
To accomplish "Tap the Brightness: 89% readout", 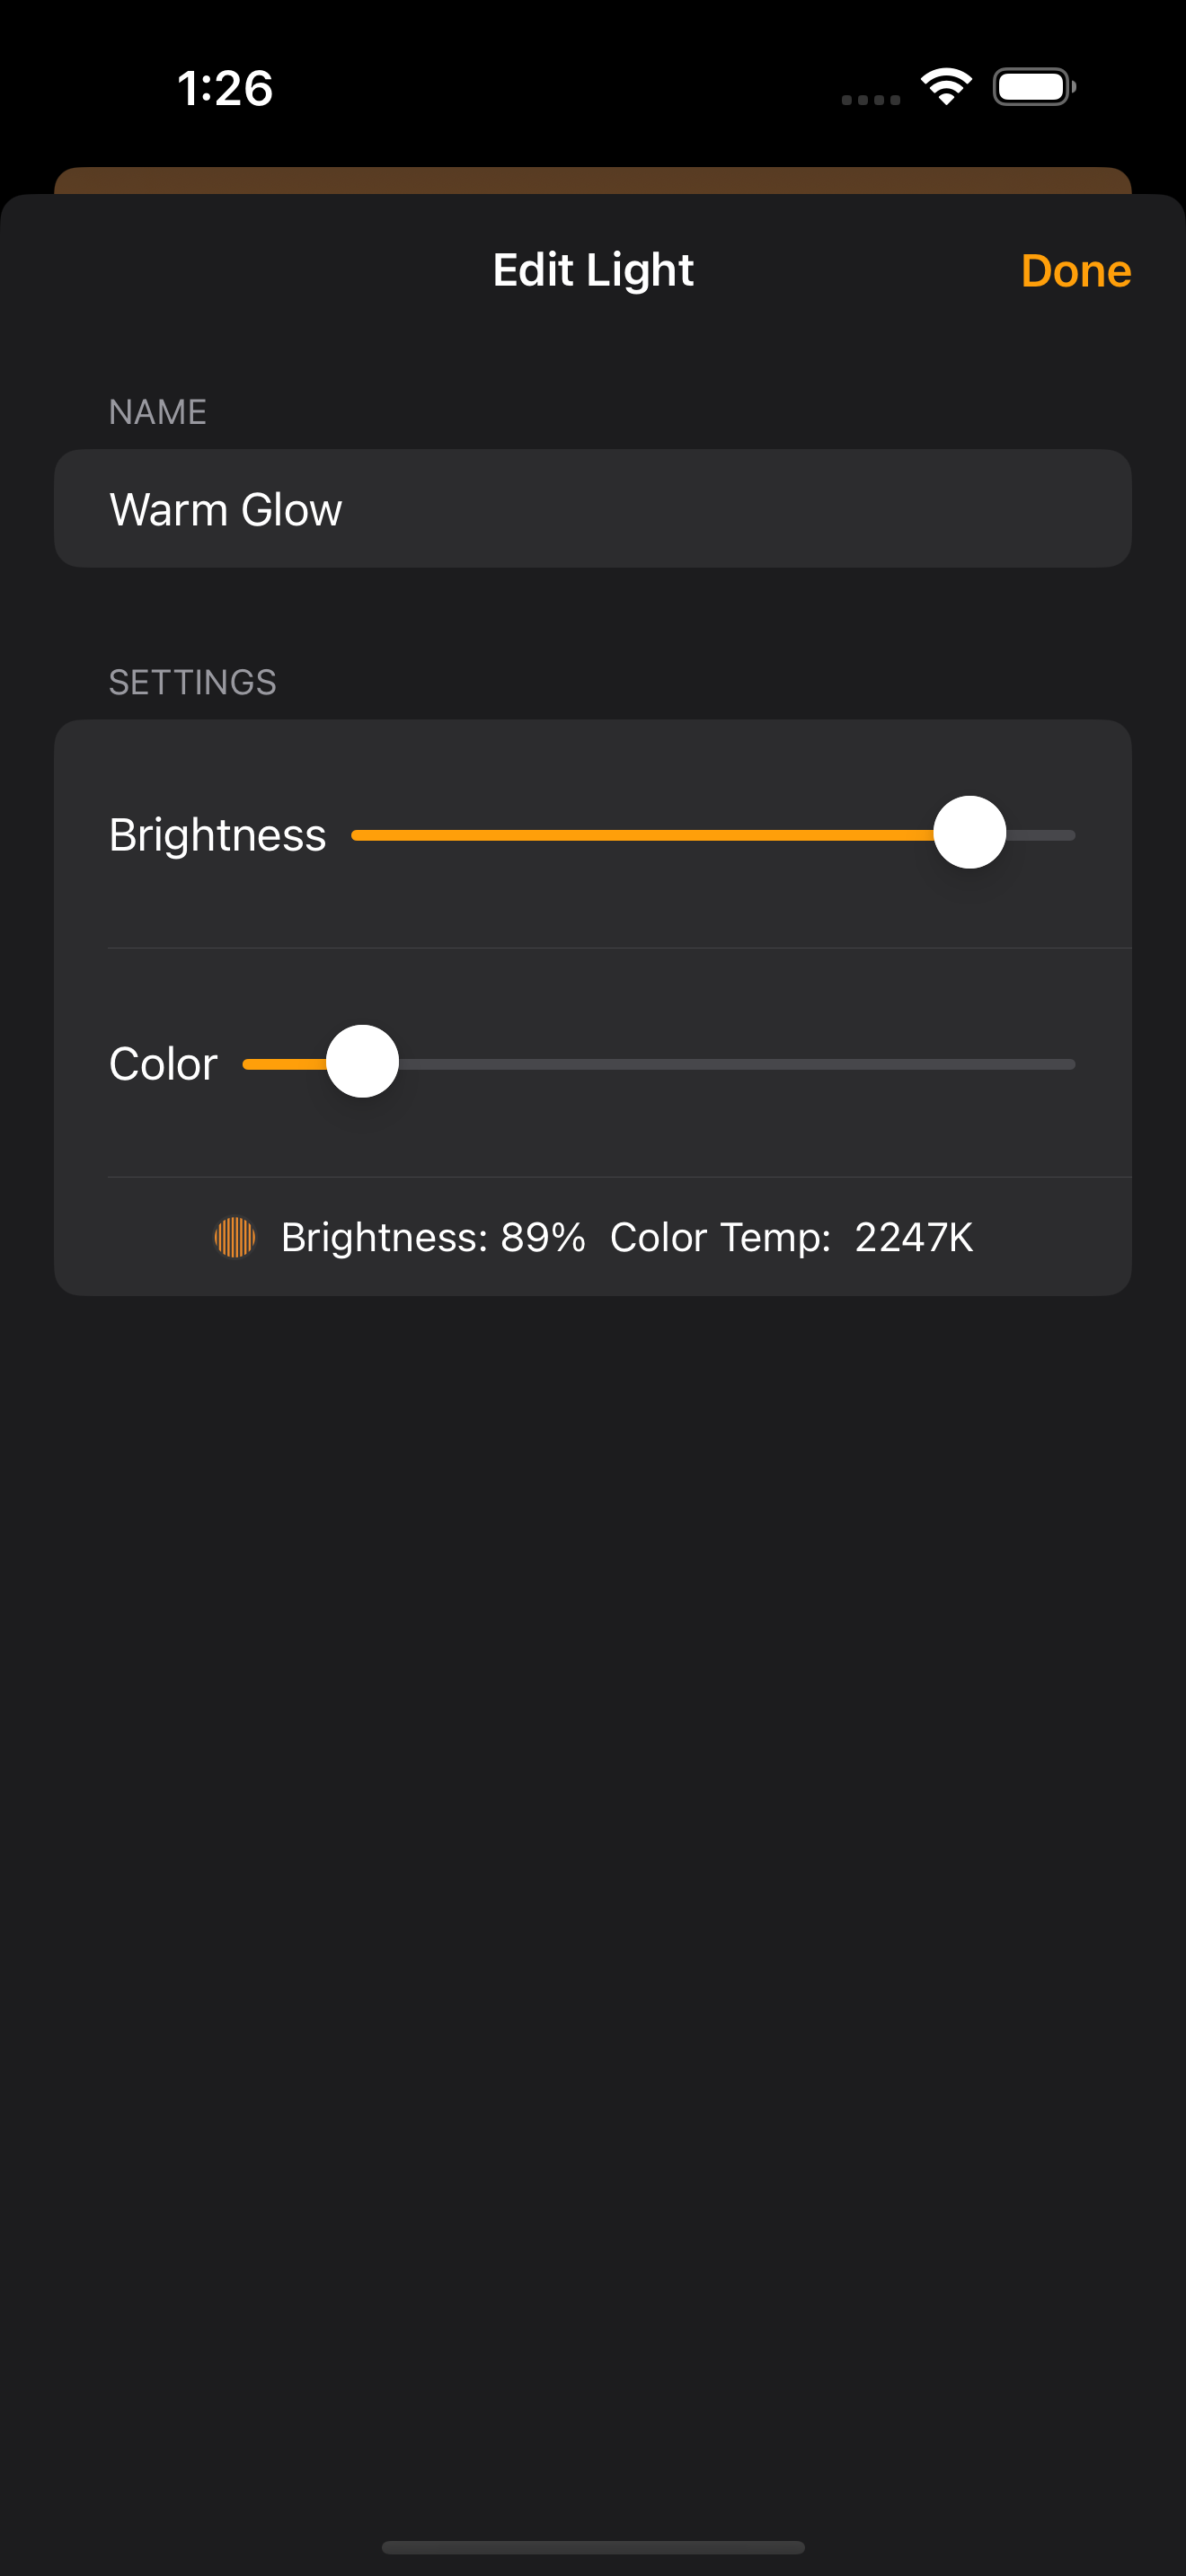I will (433, 1237).
